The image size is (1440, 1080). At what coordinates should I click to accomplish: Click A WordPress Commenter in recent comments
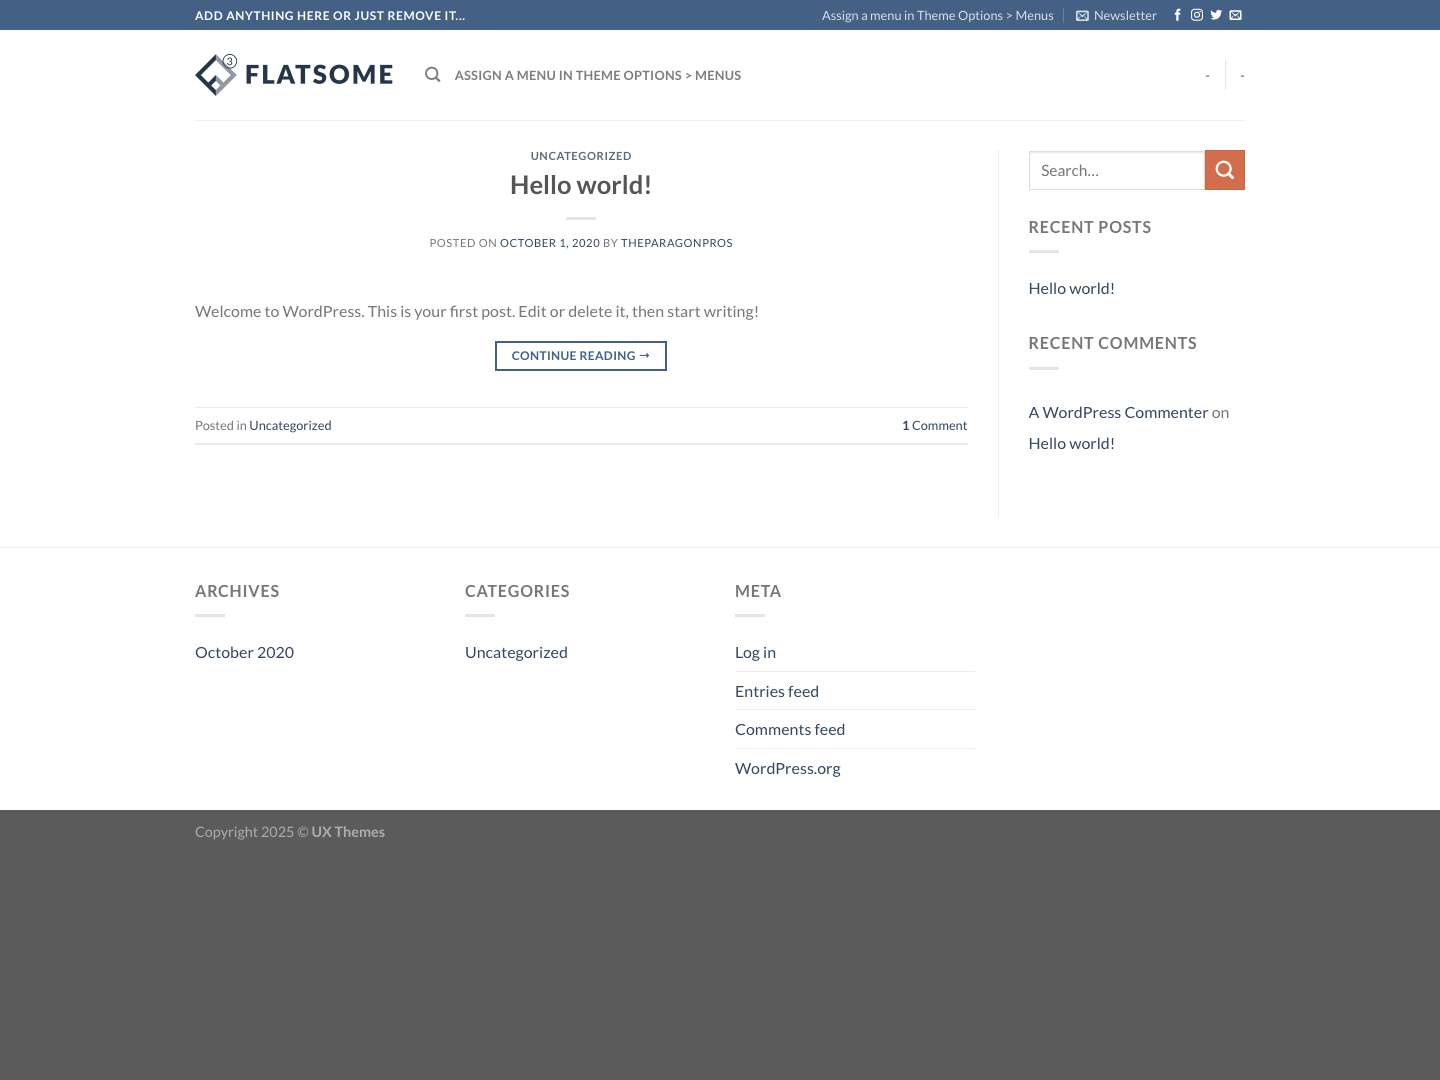pos(1118,411)
